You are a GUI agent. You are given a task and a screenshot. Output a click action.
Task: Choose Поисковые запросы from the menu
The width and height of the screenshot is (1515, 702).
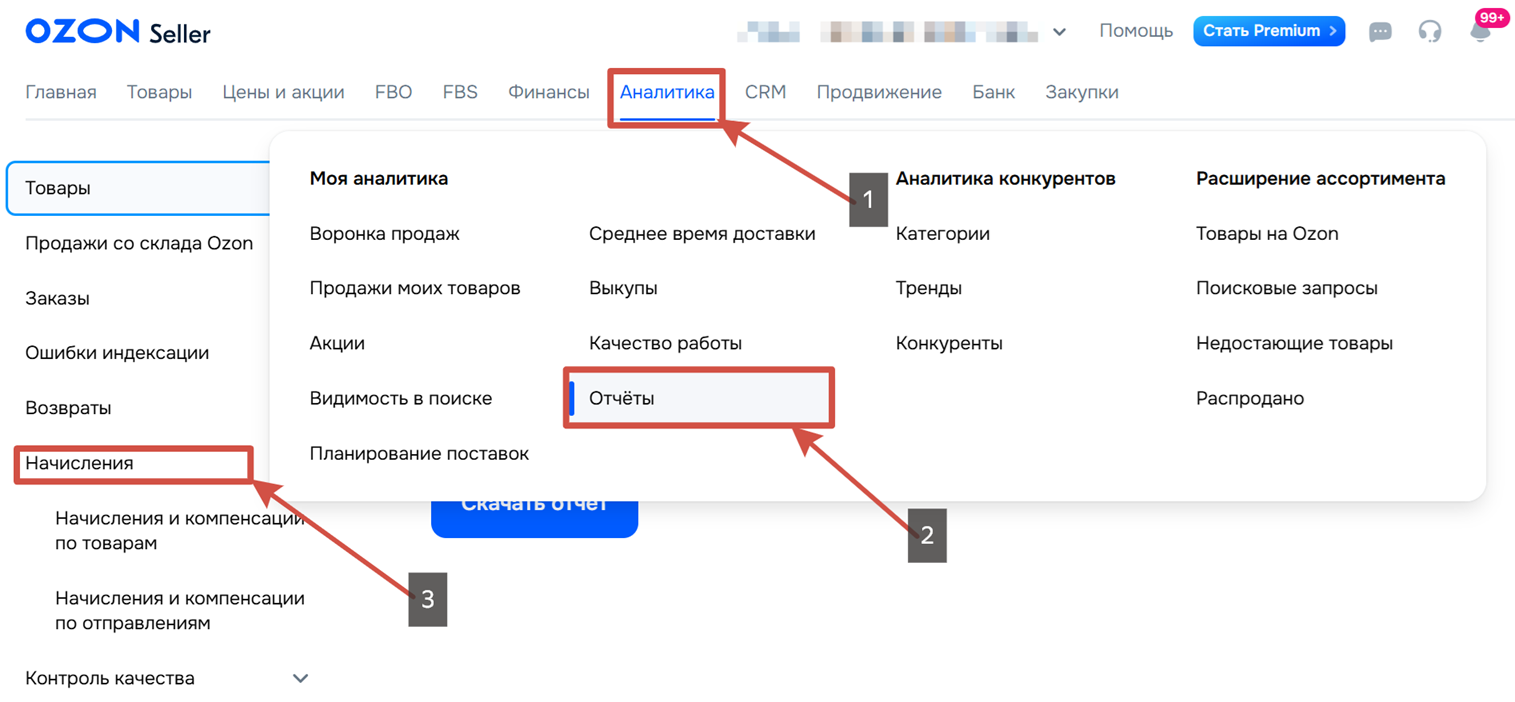click(x=1286, y=288)
